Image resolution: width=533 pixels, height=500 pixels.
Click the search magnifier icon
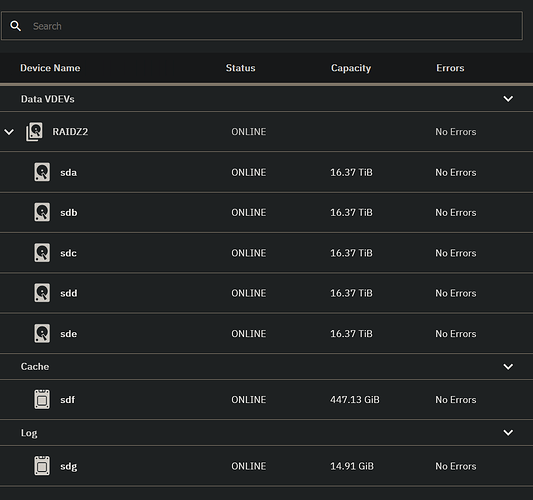pos(15,26)
